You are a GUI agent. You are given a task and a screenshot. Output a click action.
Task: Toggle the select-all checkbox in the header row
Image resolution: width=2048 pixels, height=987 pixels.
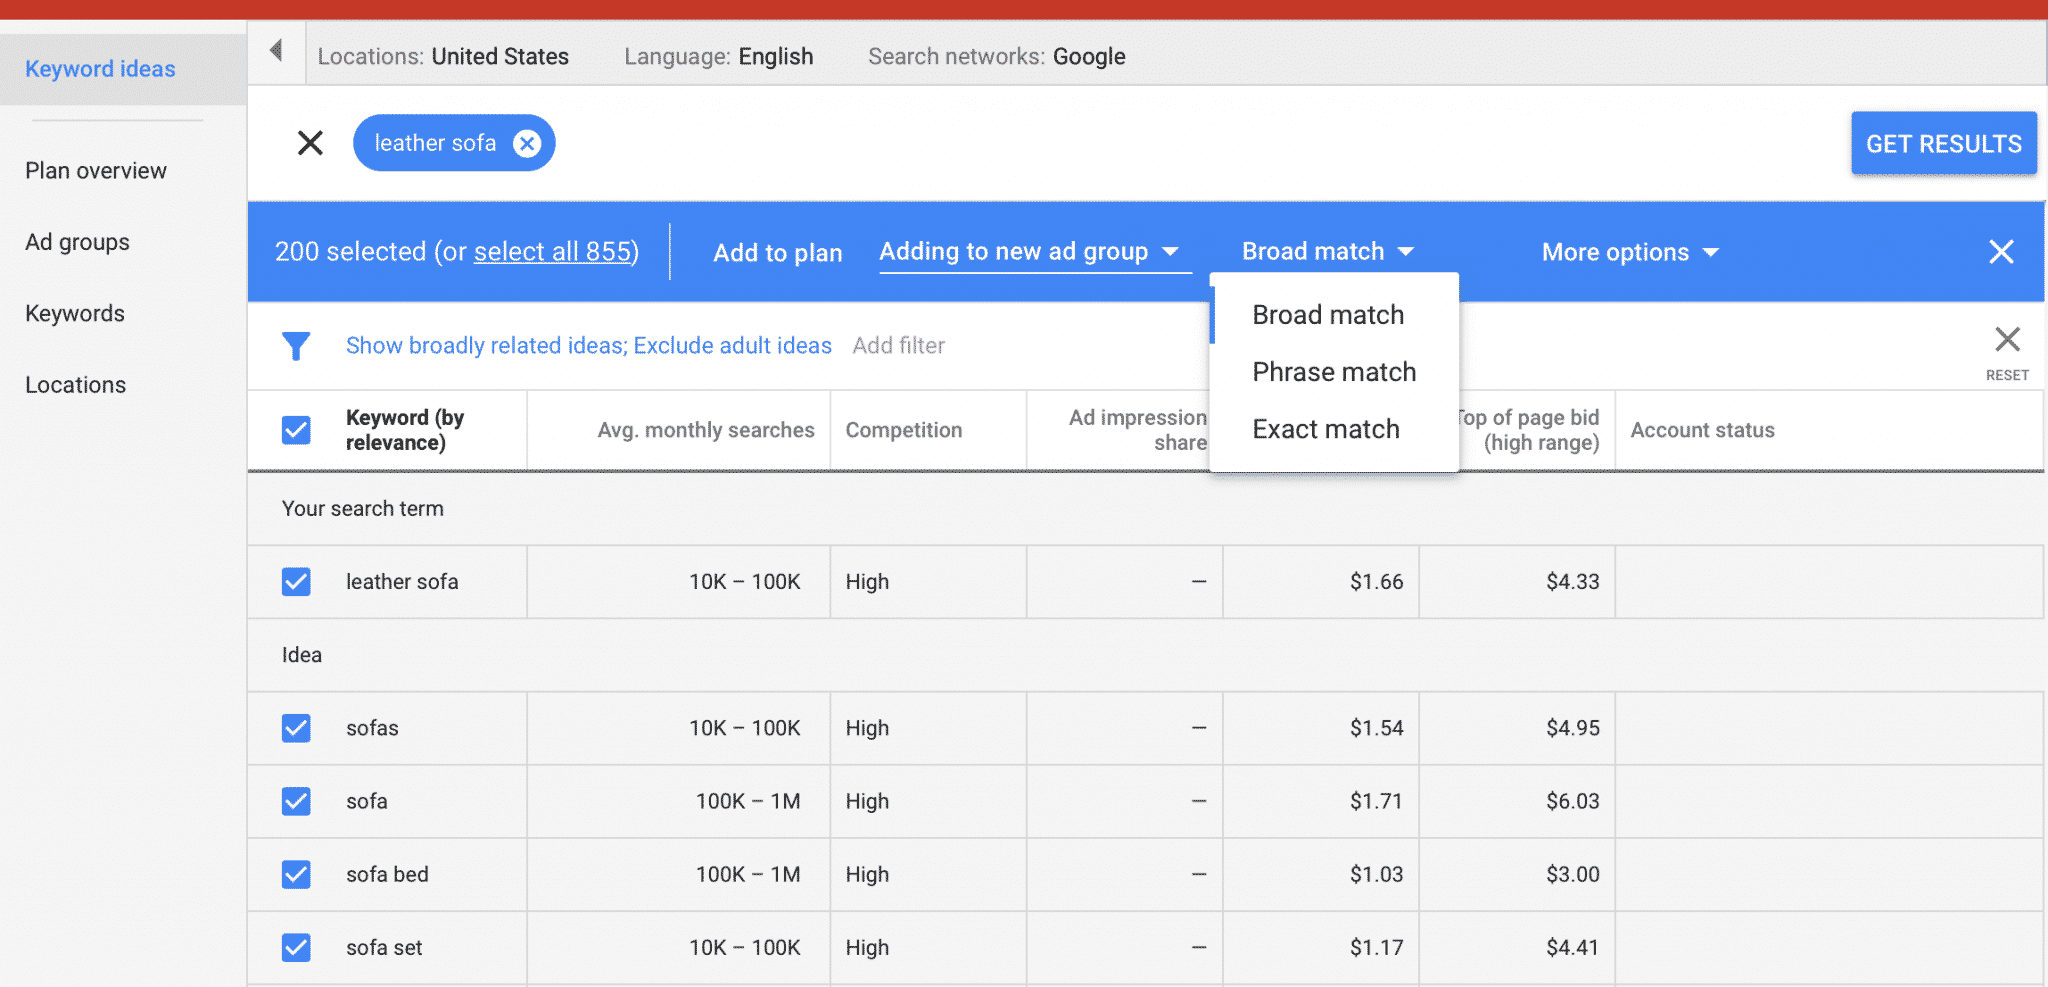(296, 430)
